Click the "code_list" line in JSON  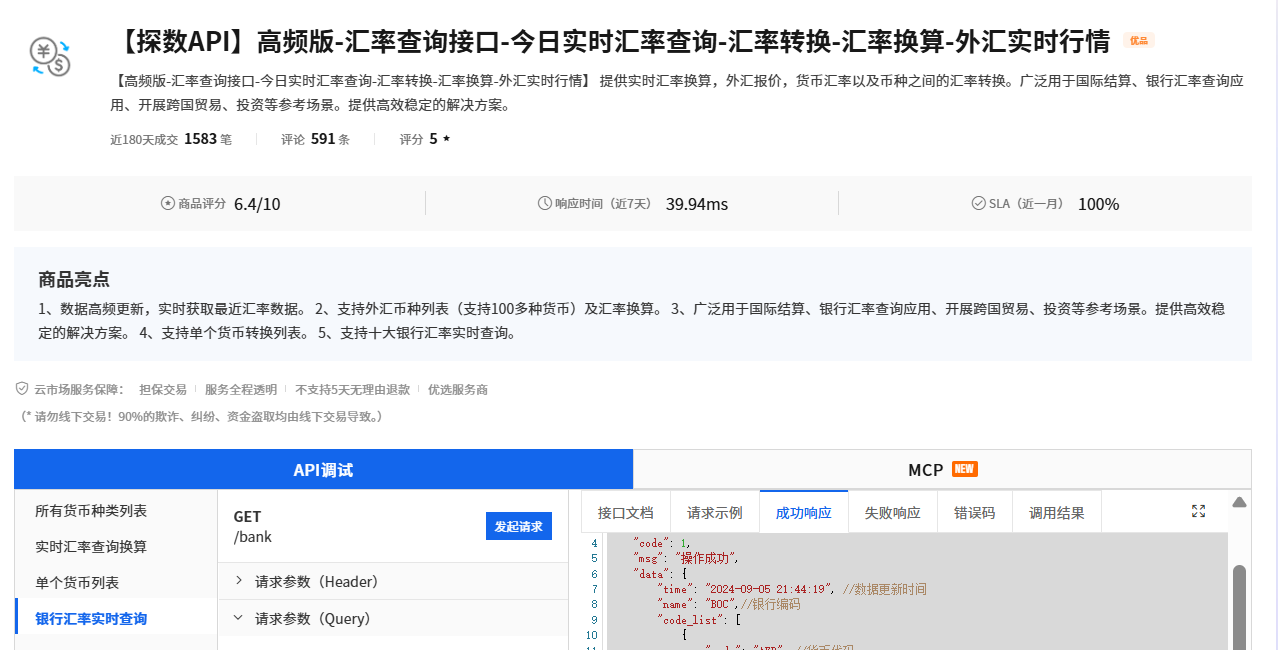coord(699,619)
